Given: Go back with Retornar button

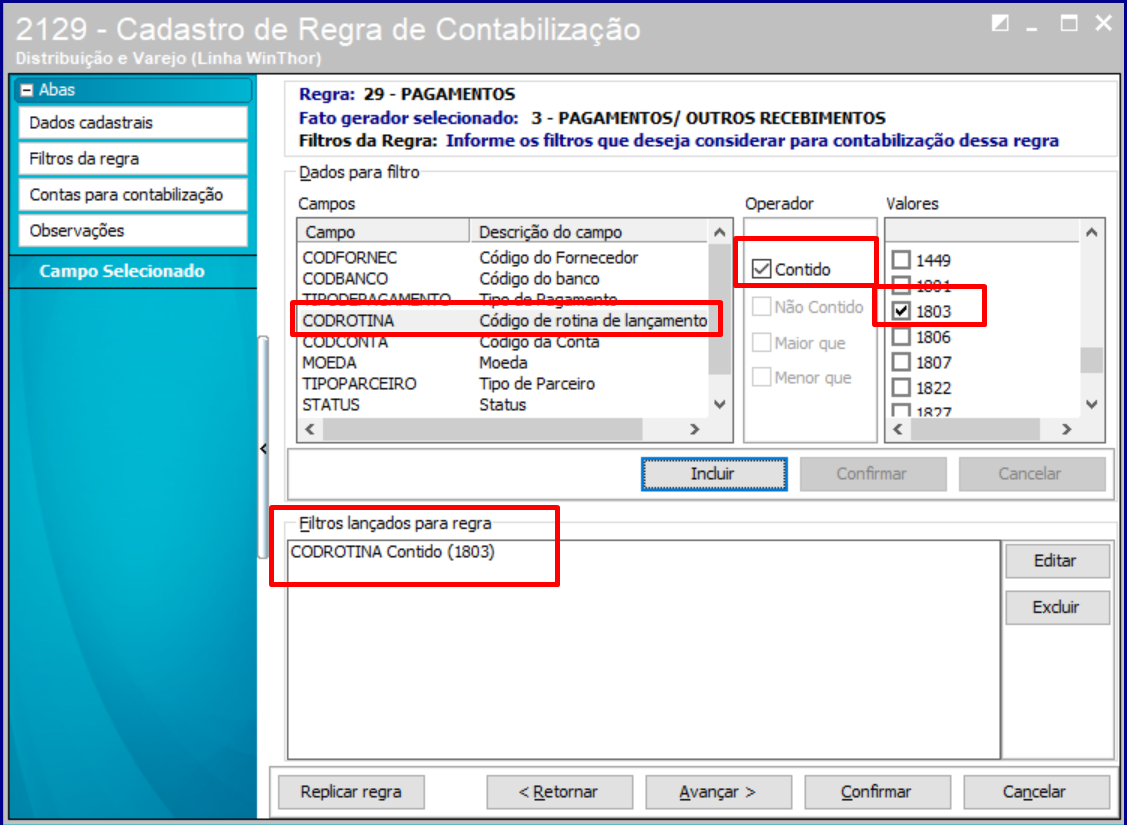Looking at the screenshot, I should (x=559, y=792).
